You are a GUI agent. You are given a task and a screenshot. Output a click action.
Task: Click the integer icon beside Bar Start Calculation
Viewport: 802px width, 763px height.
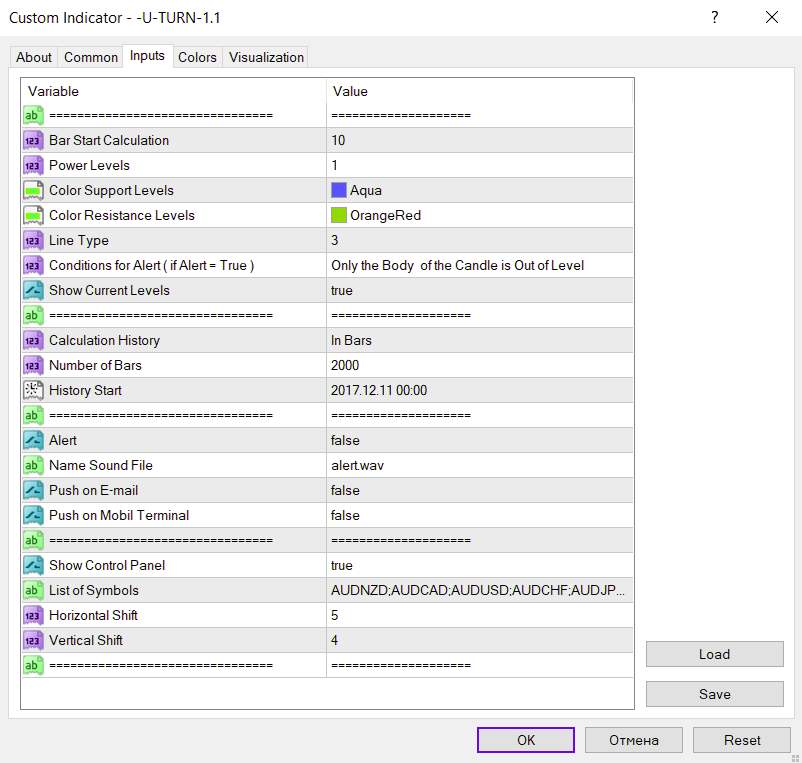32,140
